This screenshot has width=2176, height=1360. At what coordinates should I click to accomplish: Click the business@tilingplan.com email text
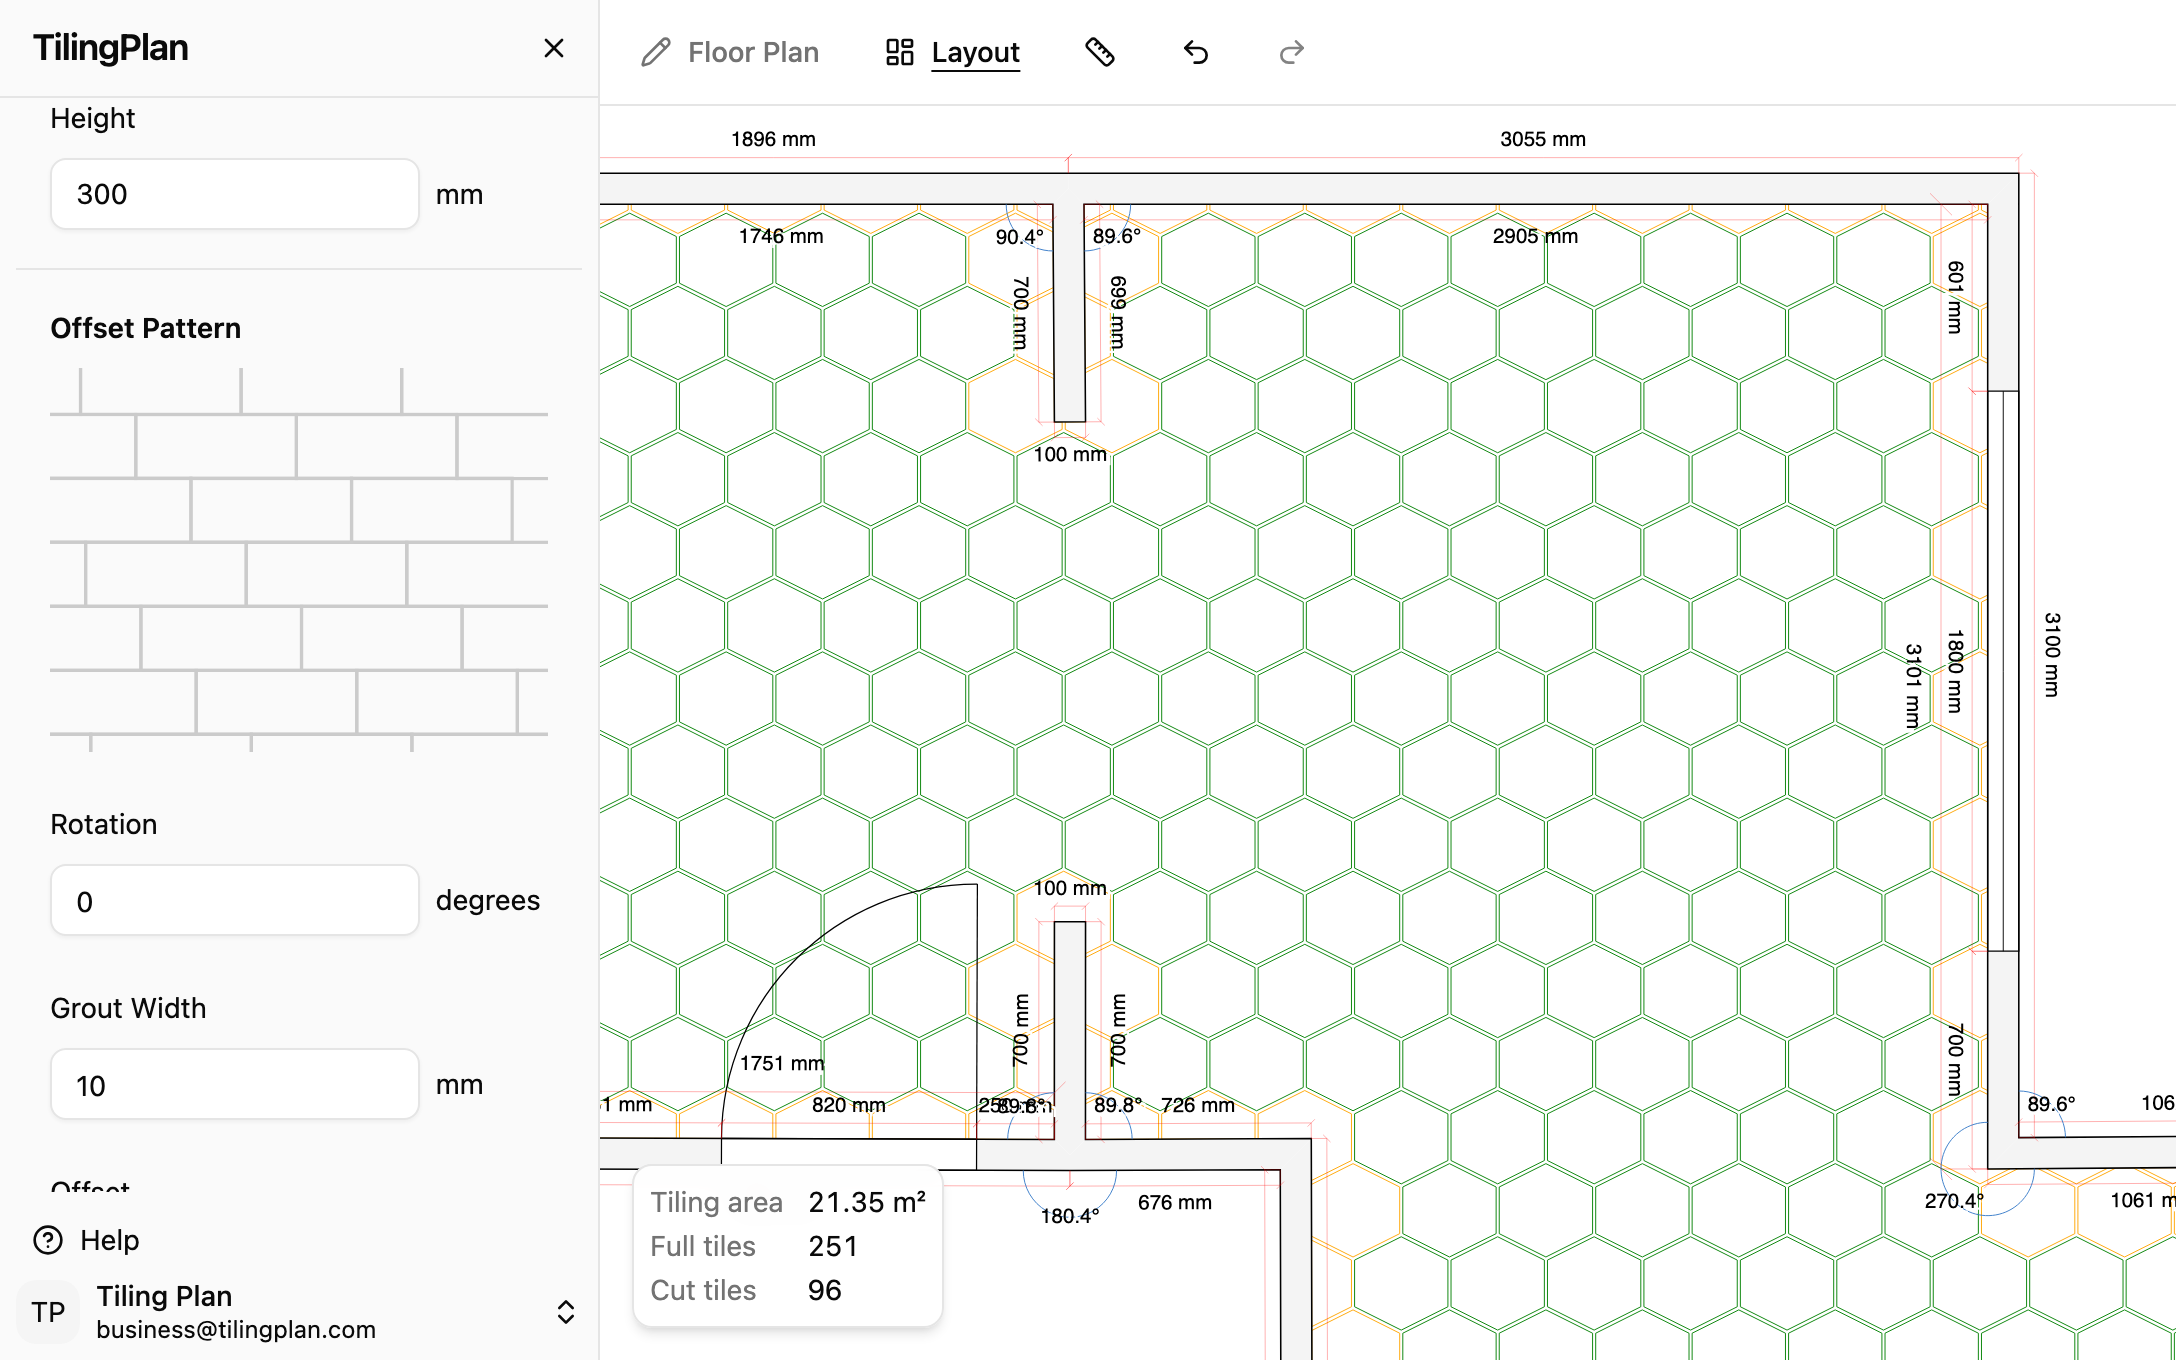[x=236, y=1329]
